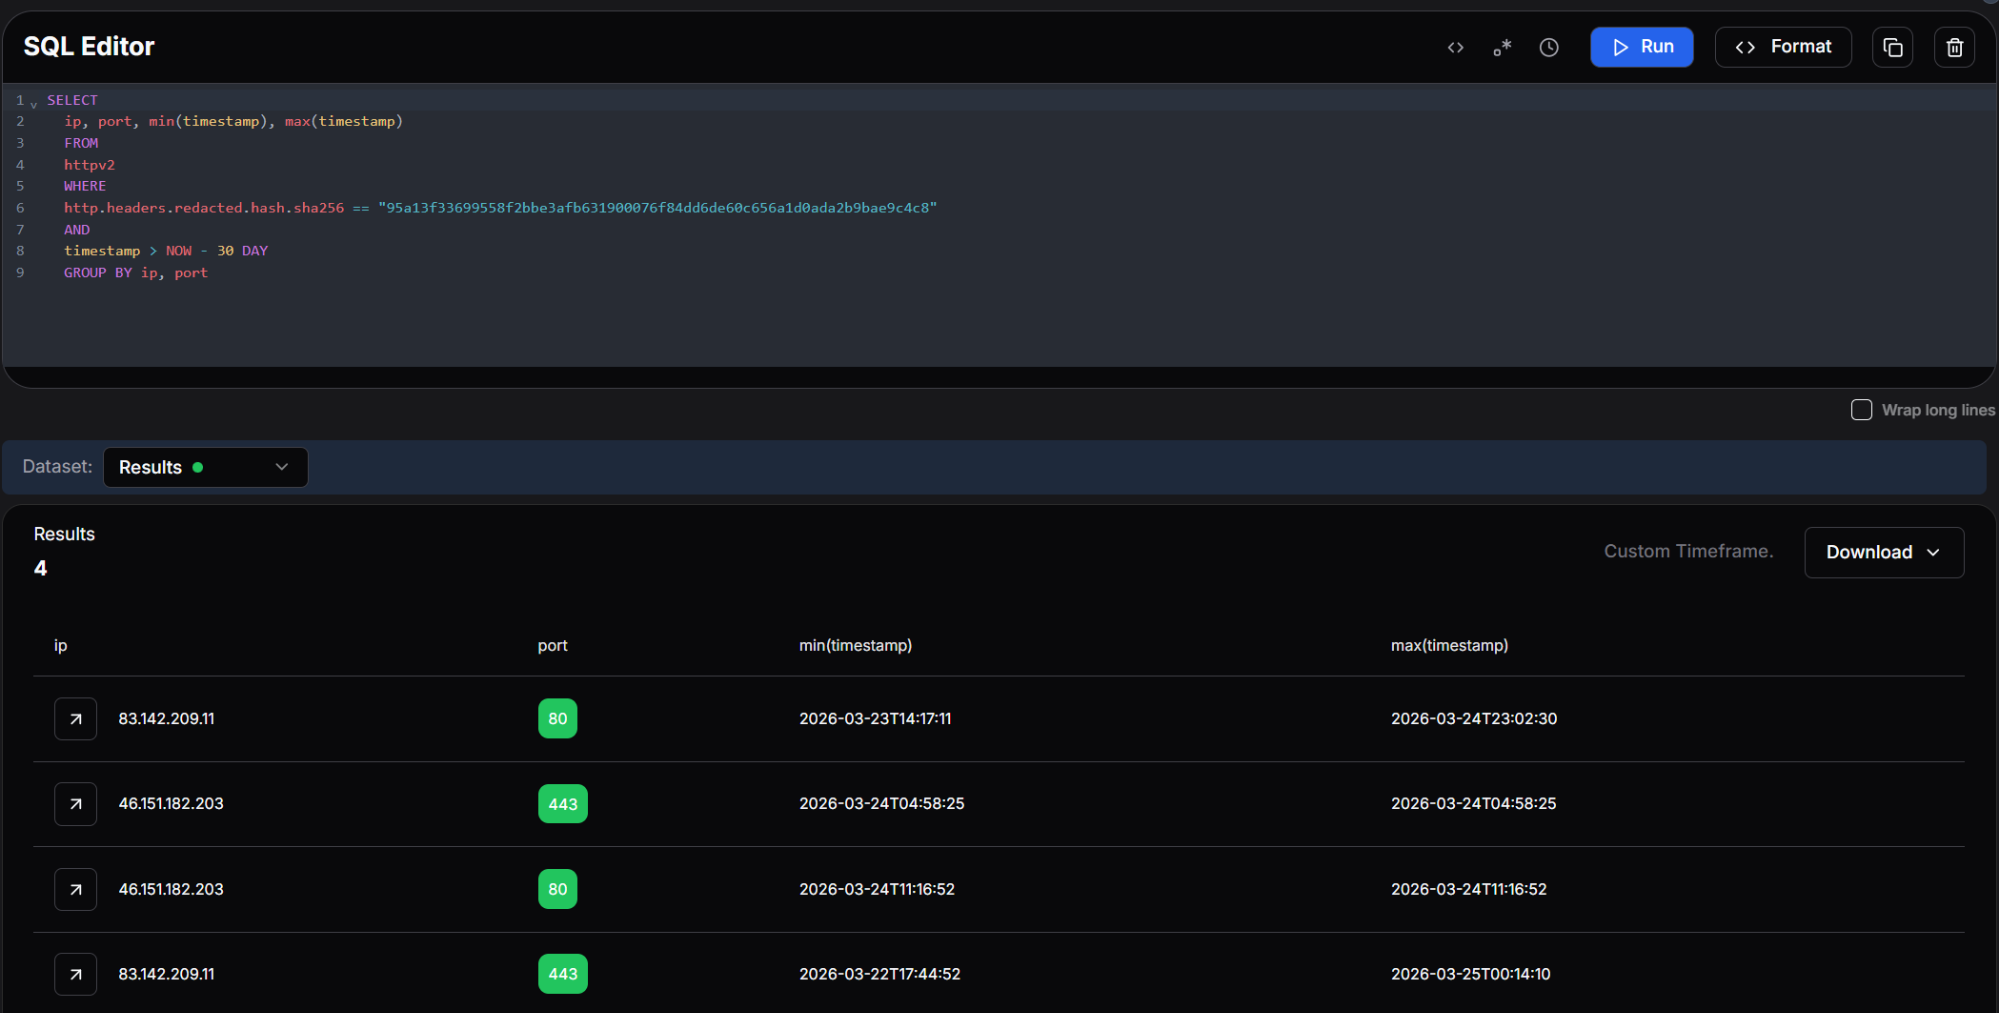Screen dimensions: 1999x1013
Task: Enable the Wrap long lines checkbox
Action: [x=1861, y=409]
